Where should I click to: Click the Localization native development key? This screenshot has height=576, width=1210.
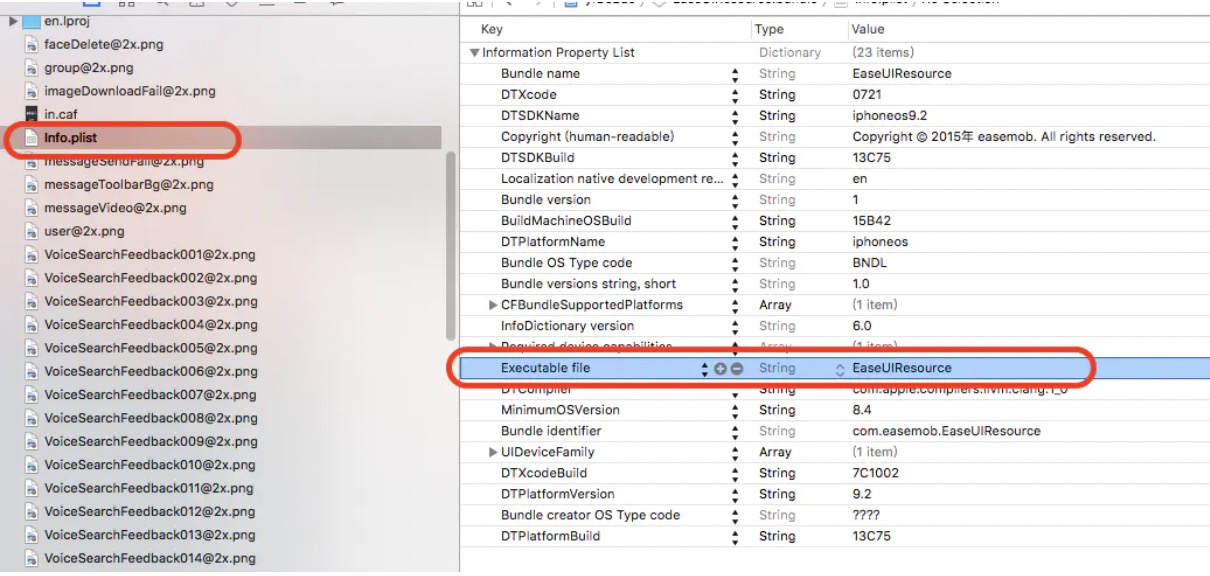[612, 179]
